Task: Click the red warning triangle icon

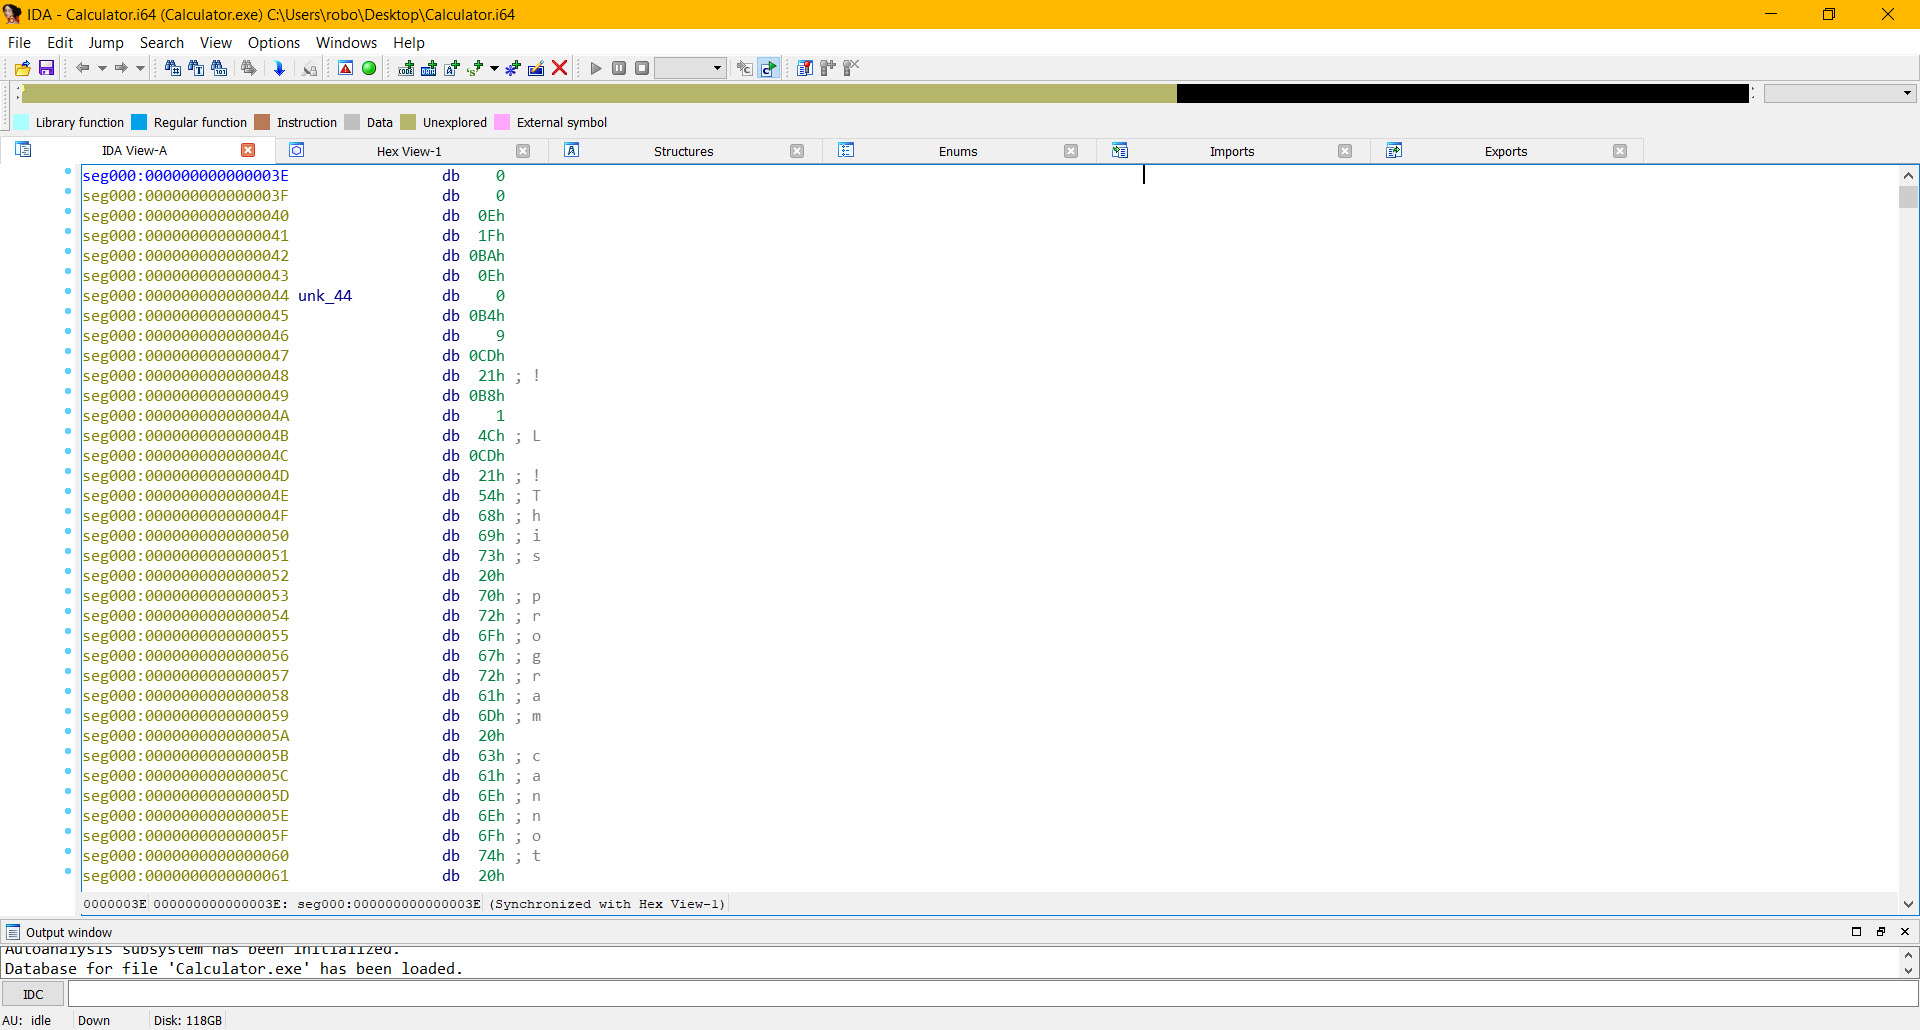Action: (345, 68)
